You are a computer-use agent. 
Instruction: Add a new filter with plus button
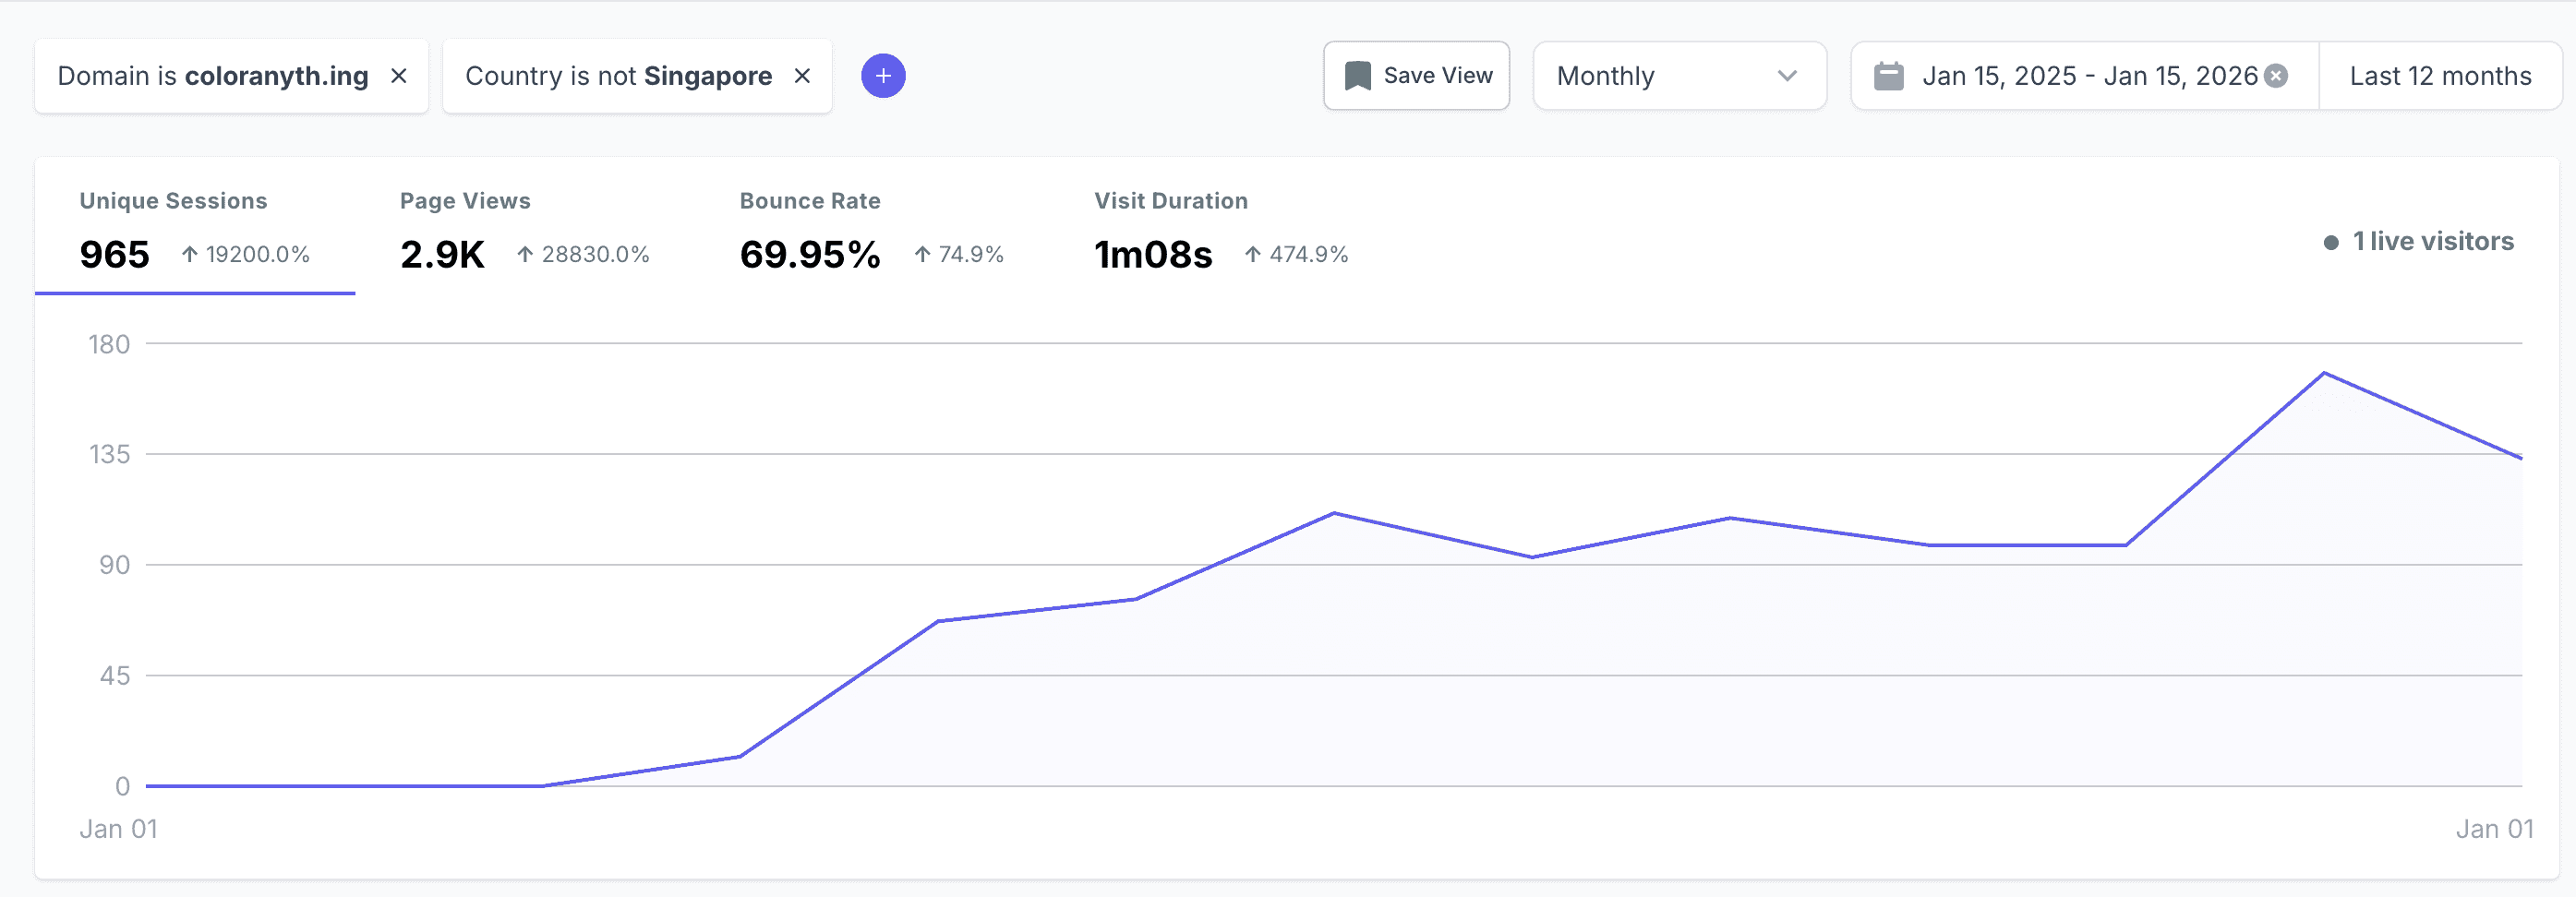coord(883,76)
